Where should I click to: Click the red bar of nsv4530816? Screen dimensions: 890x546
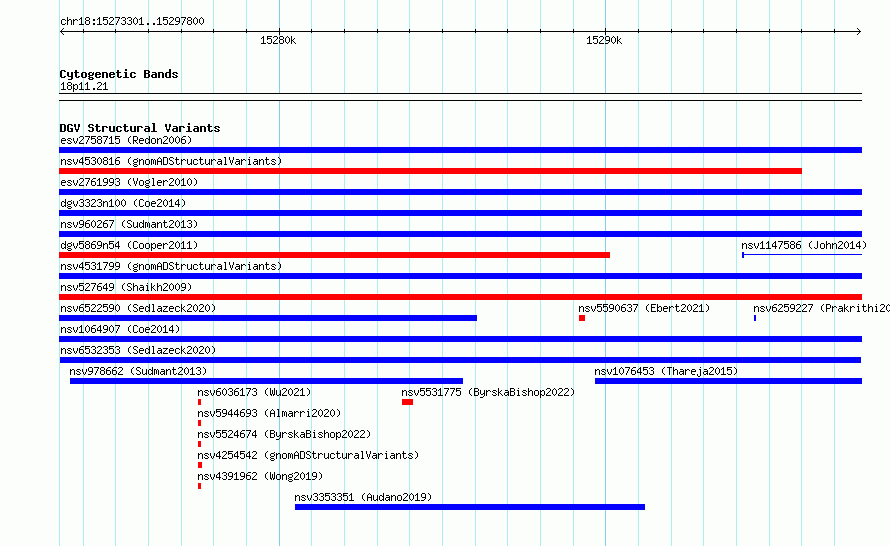[430, 171]
